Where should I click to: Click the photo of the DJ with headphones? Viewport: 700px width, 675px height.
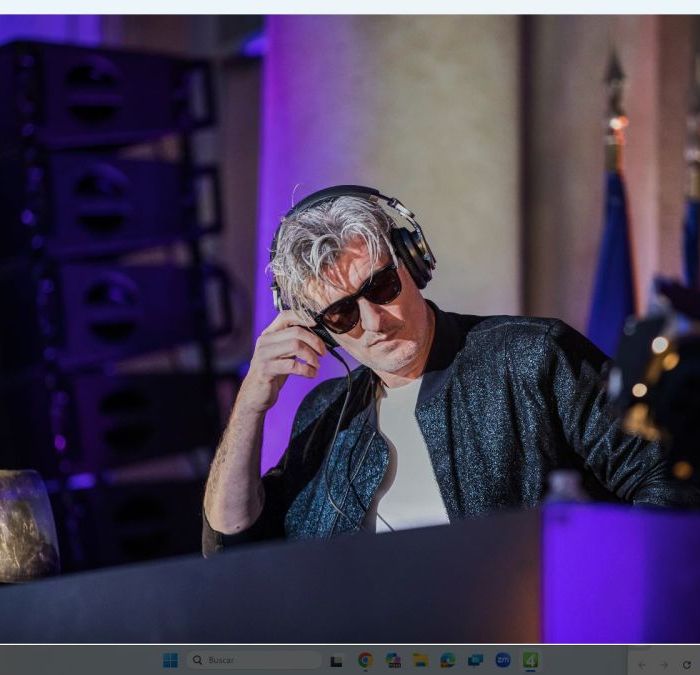350,329
